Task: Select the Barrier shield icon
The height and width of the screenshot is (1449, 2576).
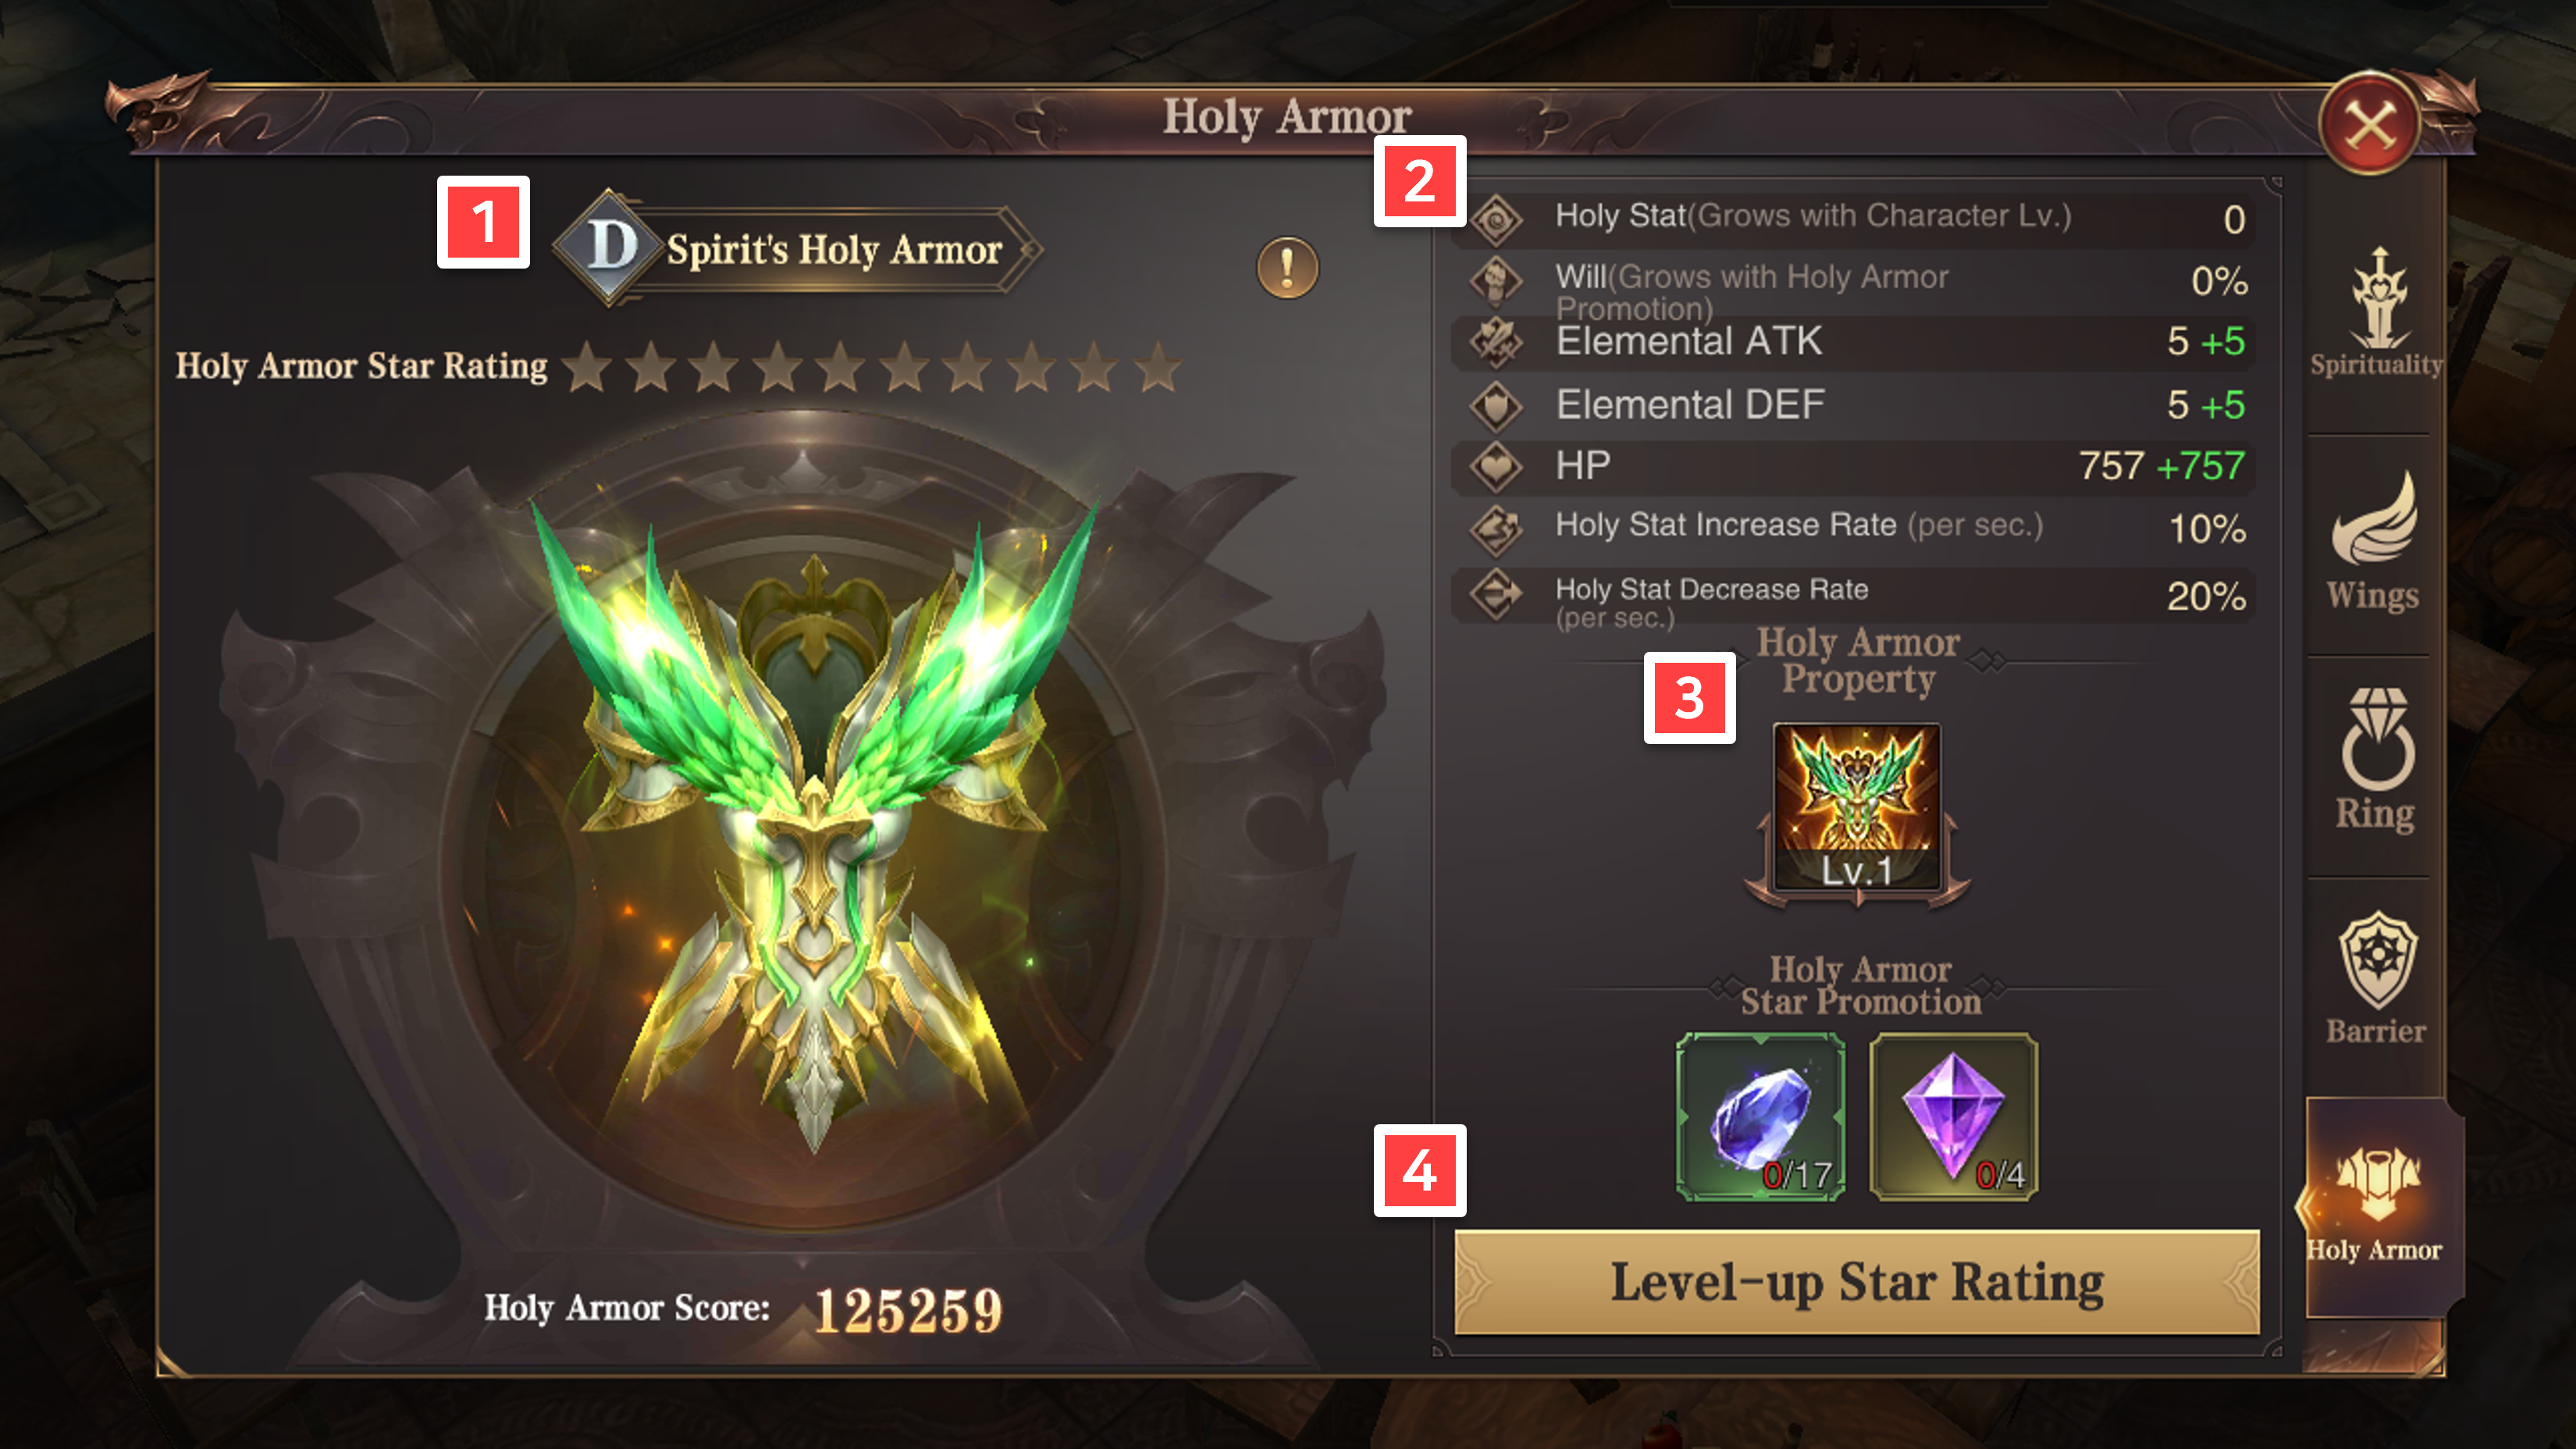Action: click(x=2376, y=960)
